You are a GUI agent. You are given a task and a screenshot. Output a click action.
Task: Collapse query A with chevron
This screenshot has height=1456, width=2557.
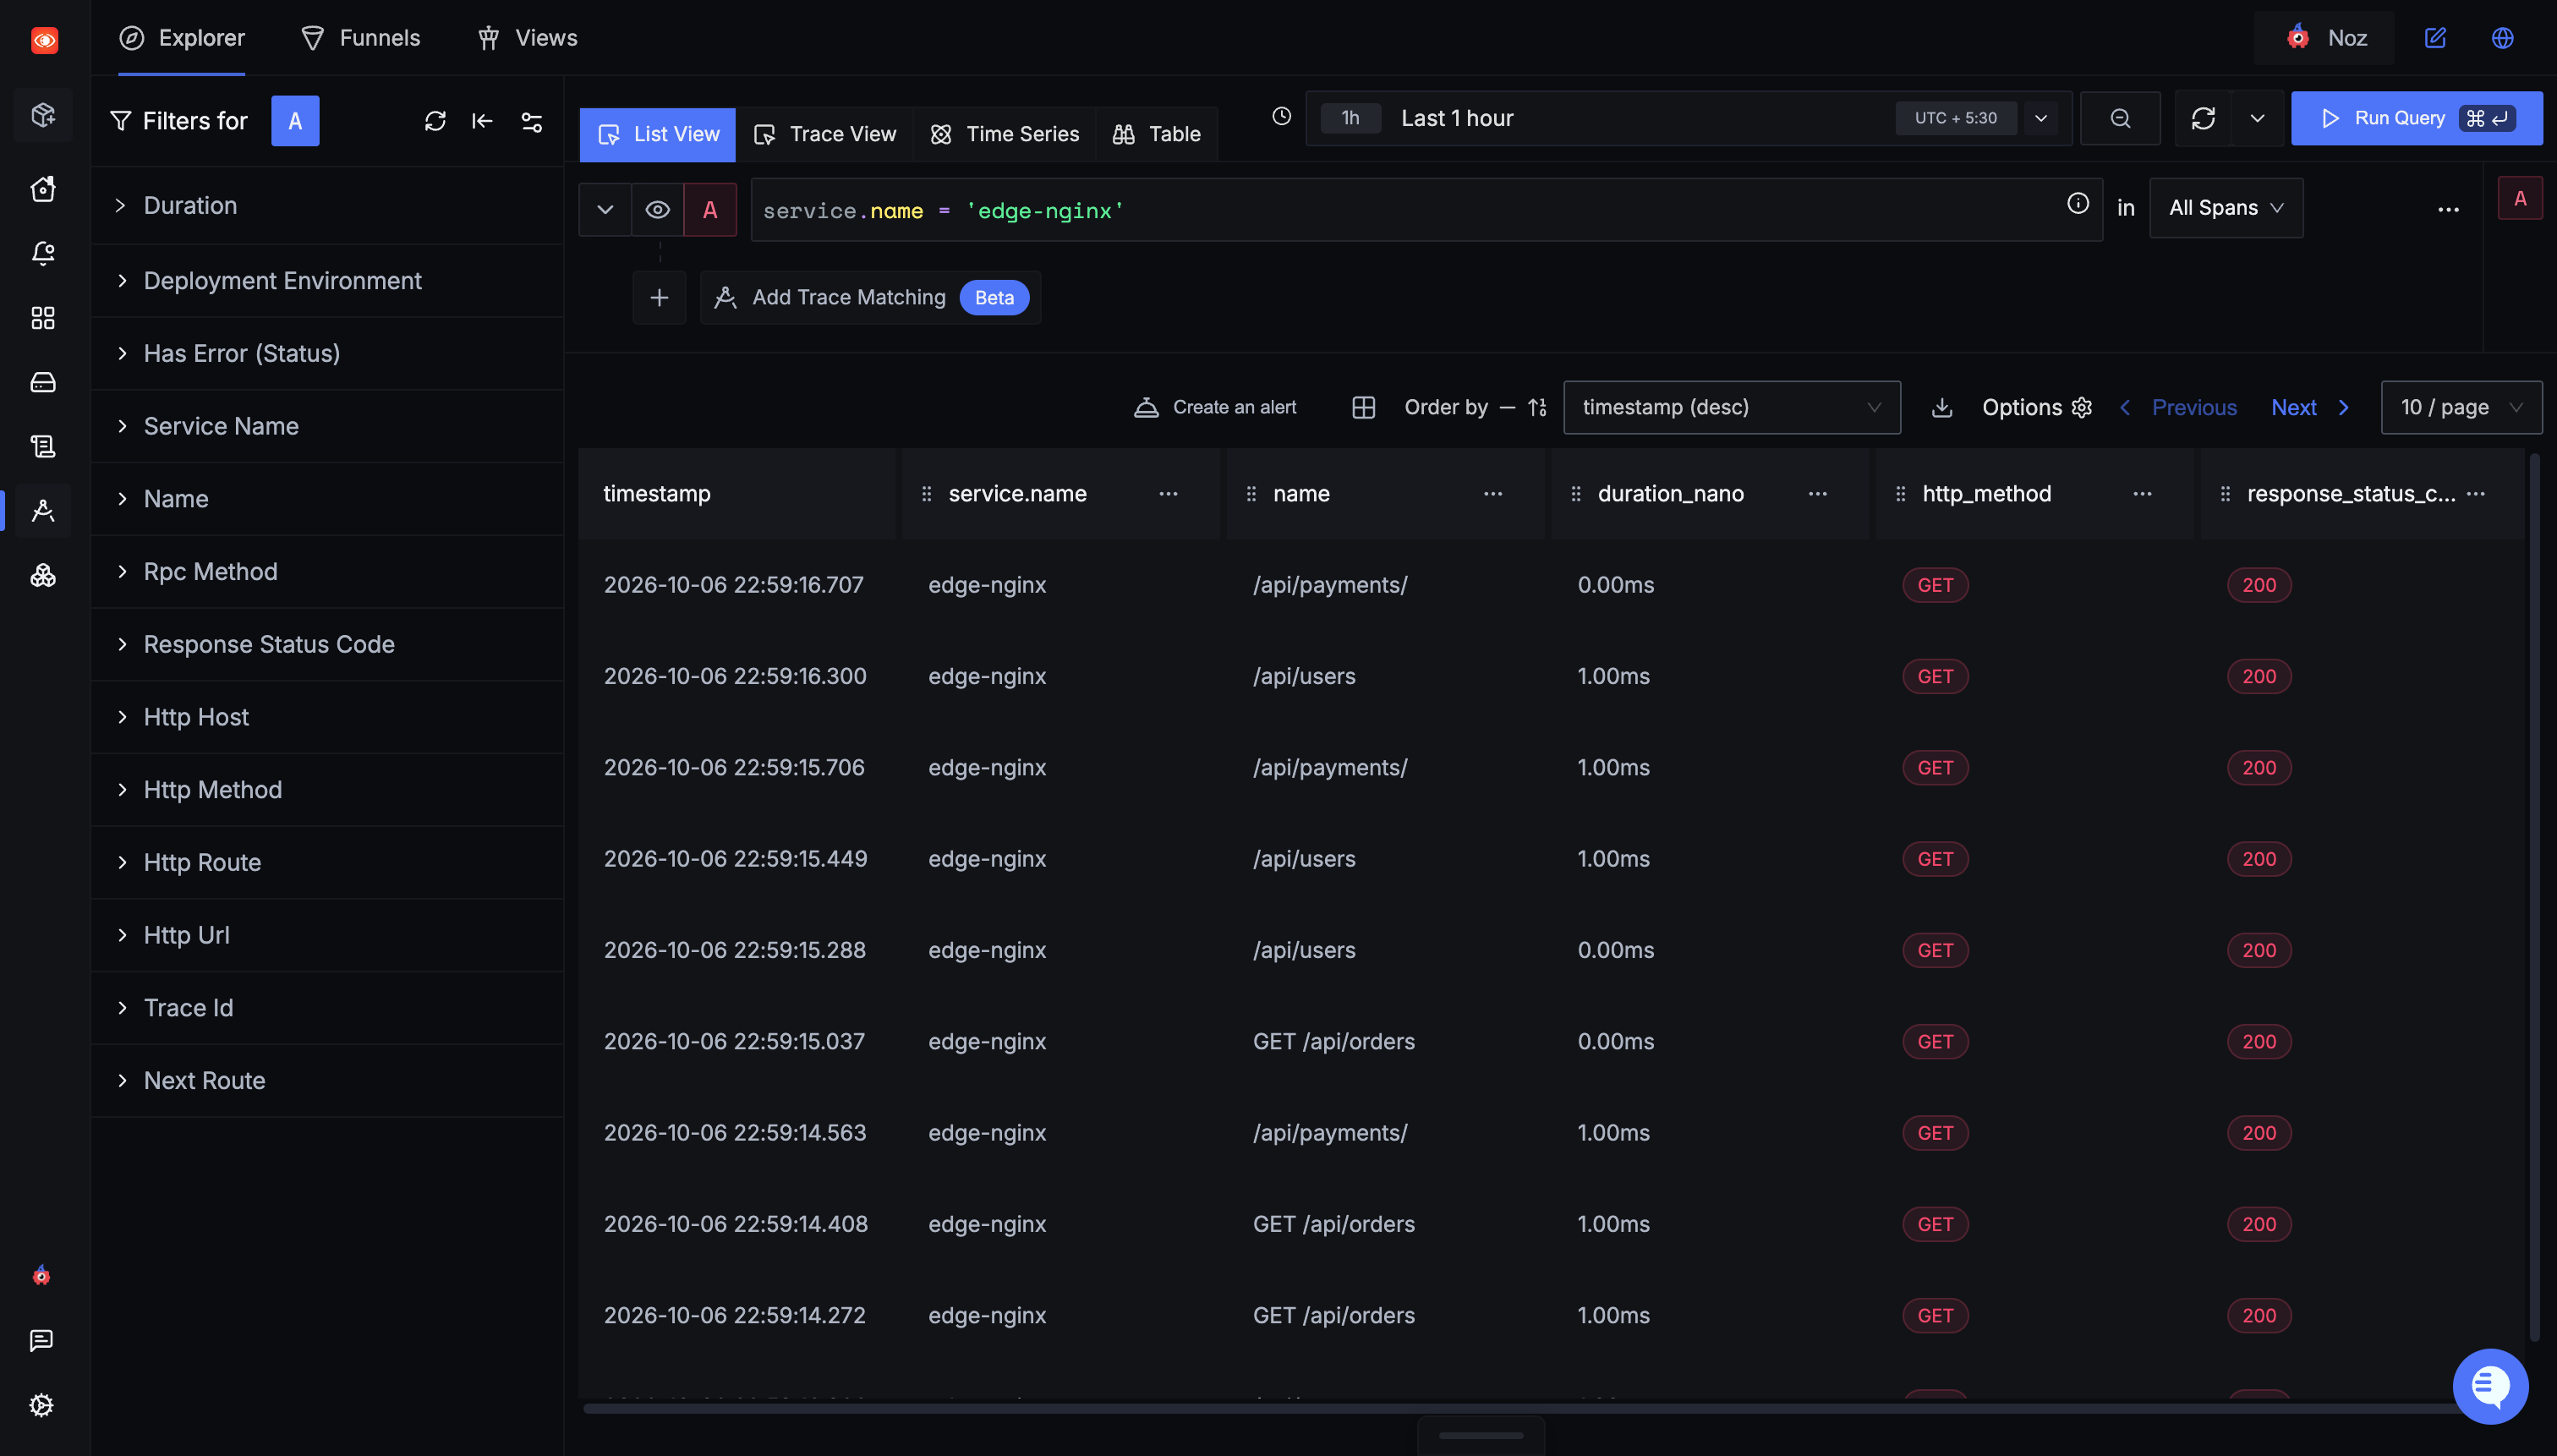click(605, 210)
